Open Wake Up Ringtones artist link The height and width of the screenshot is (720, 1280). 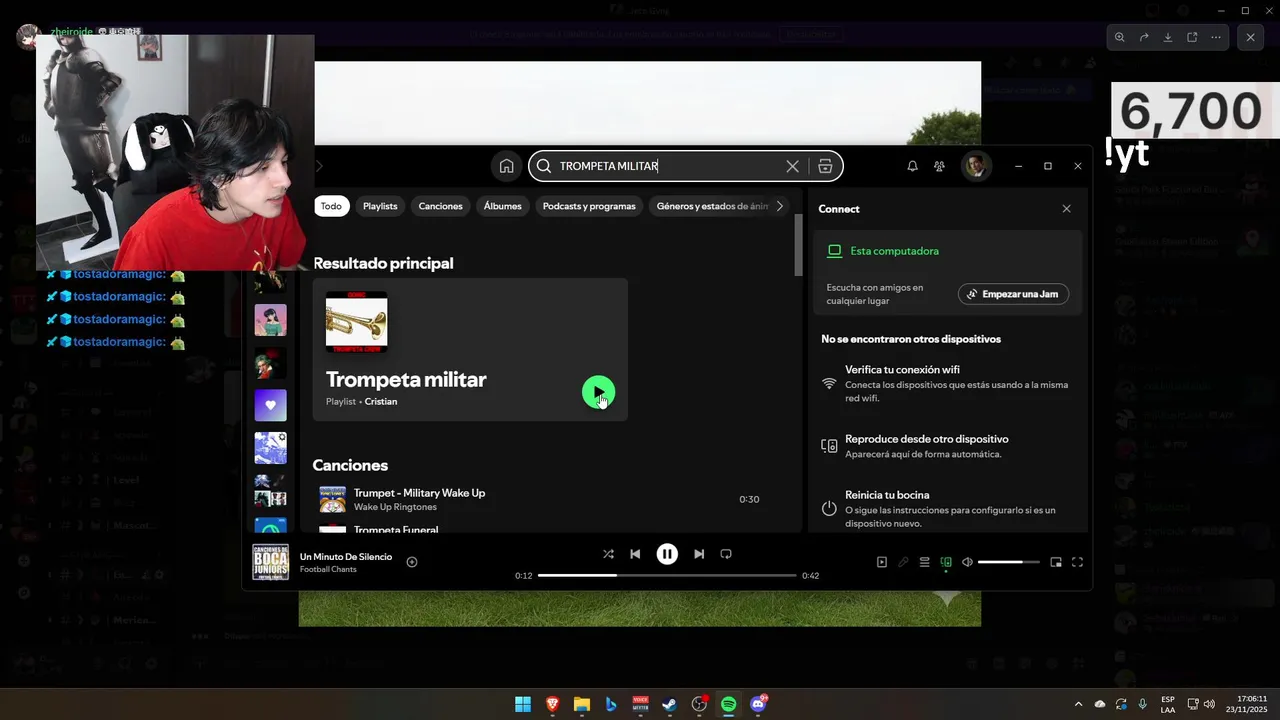[395, 507]
